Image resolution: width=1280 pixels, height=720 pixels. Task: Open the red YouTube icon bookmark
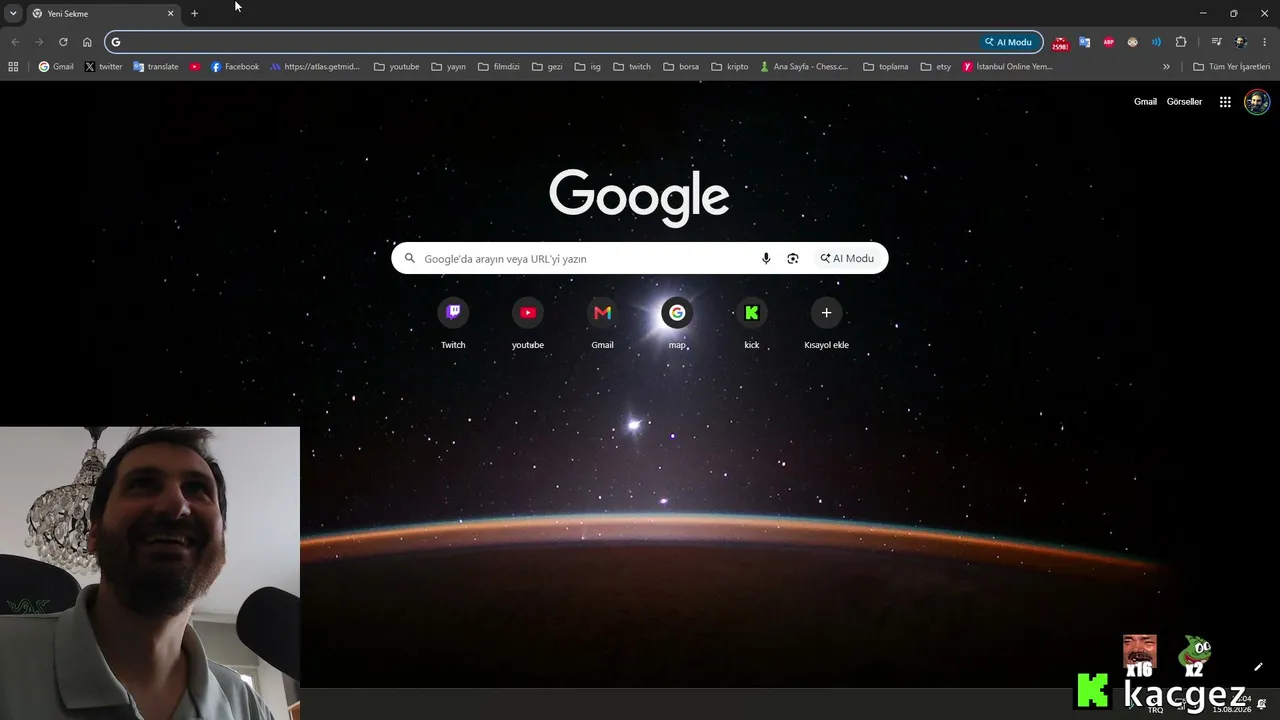click(x=195, y=67)
